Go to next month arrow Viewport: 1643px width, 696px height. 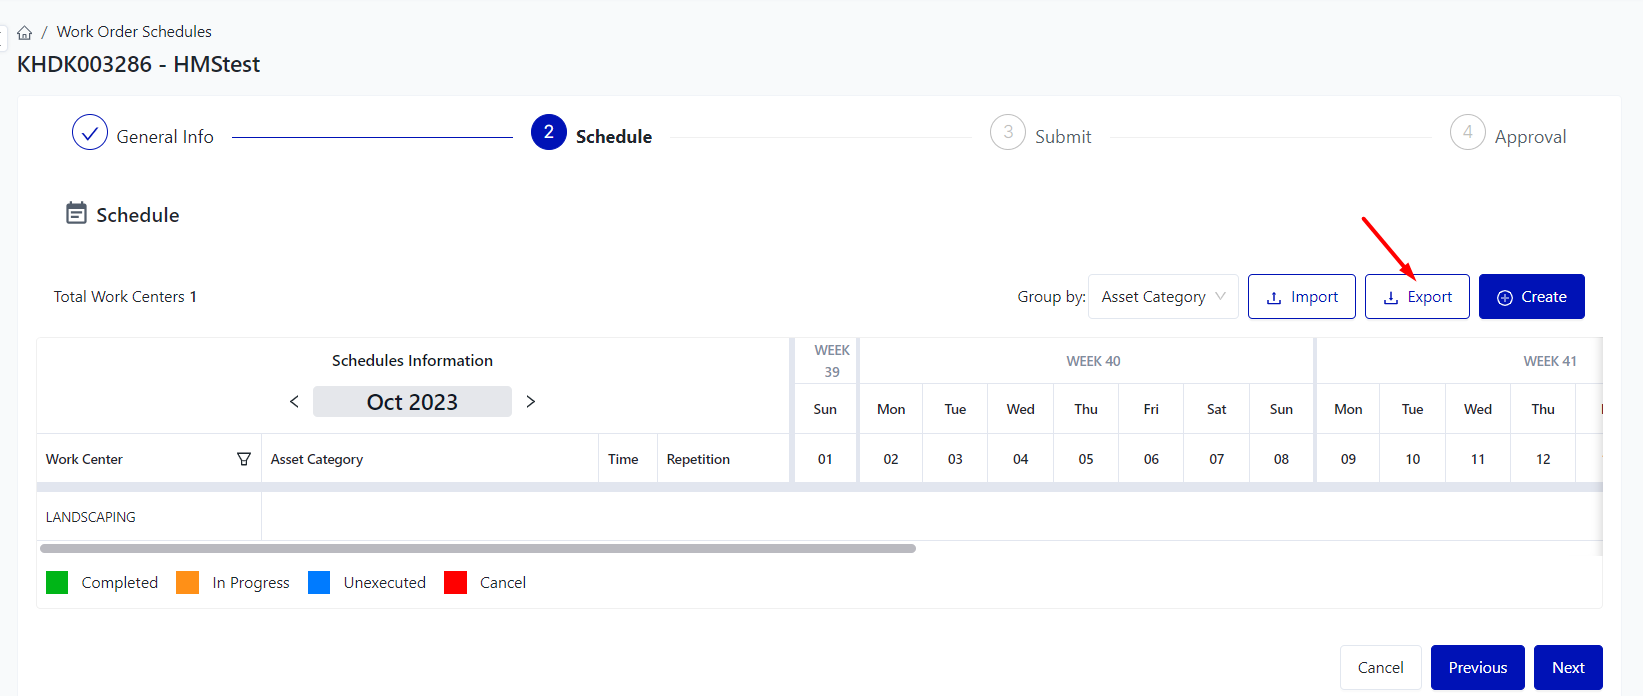click(x=531, y=401)
